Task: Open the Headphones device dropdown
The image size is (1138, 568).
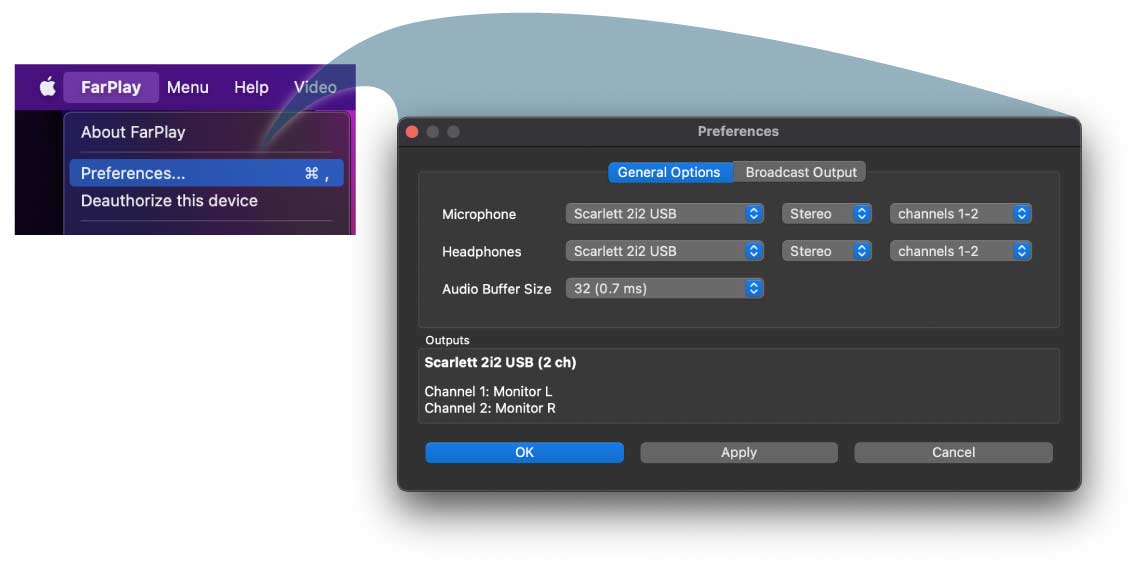Action: point(664,251)
